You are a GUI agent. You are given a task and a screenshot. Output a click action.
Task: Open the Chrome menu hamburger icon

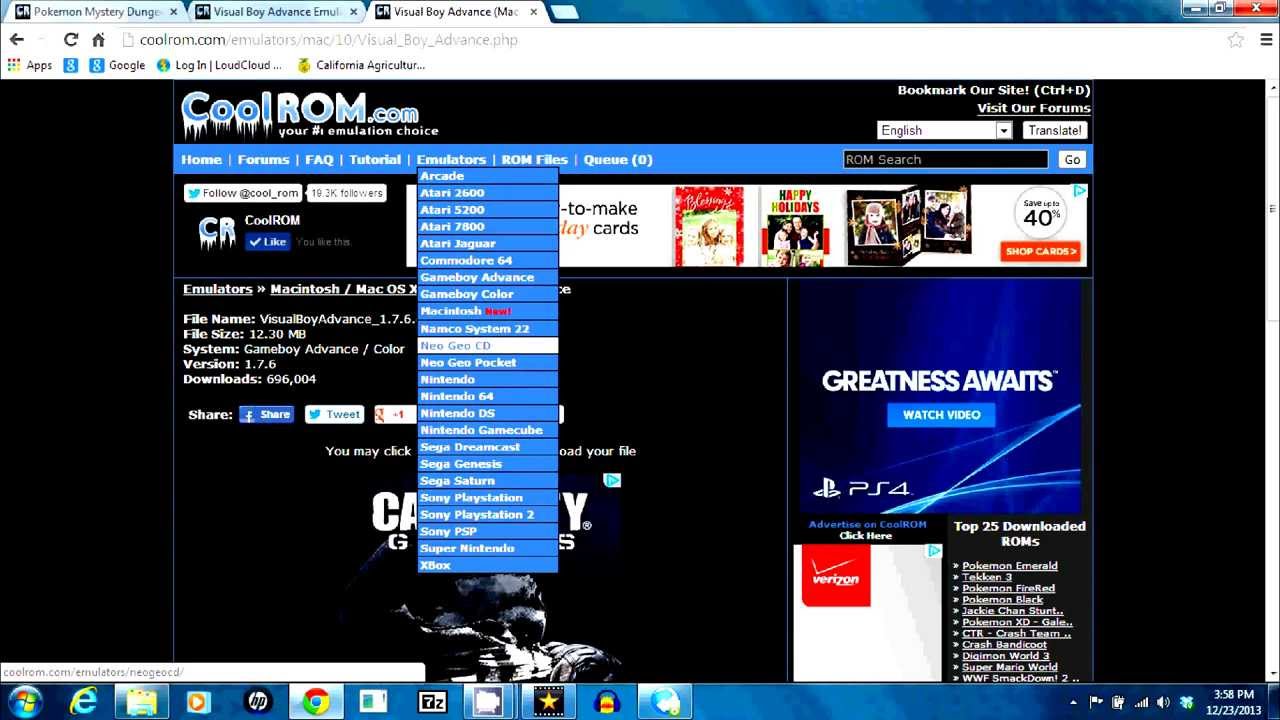pyautogui.click(x=1266, y=40)
